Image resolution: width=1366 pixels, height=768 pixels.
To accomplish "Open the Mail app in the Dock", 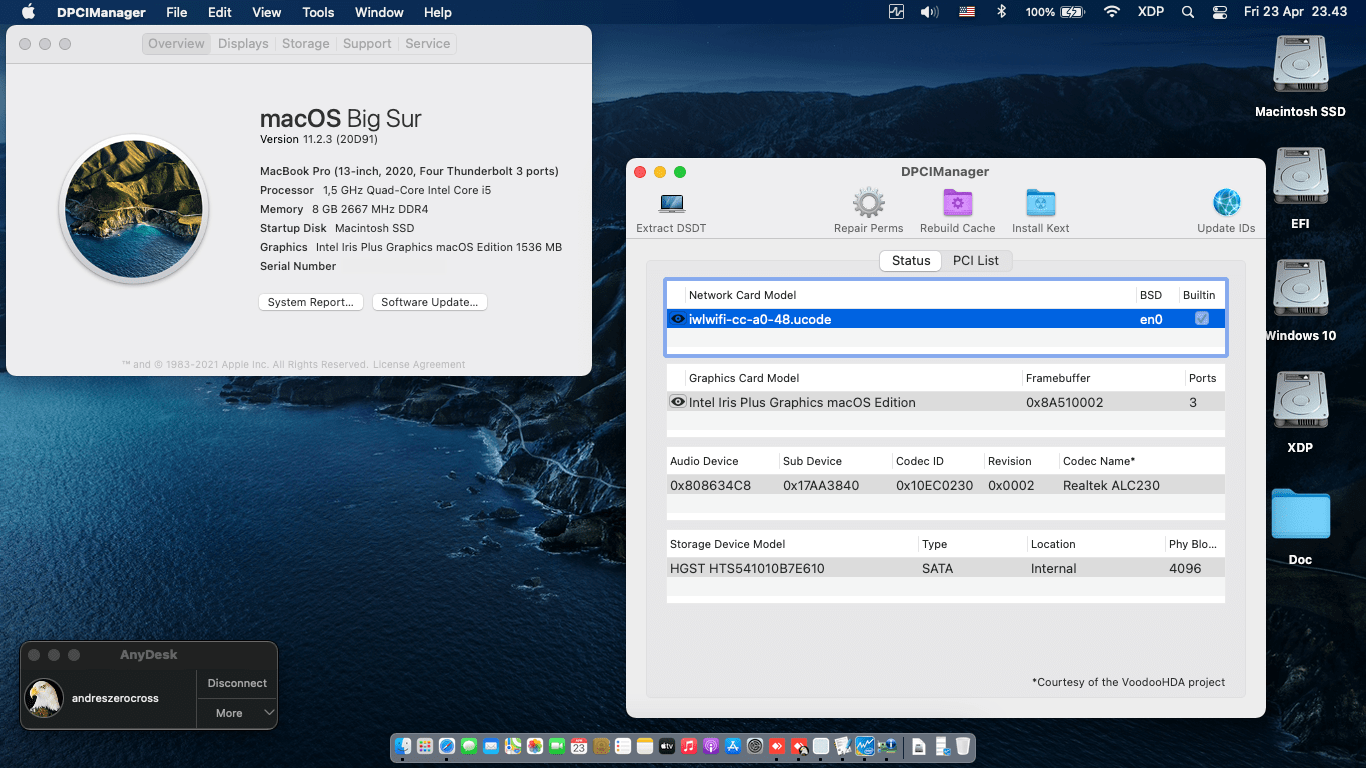I will (x=491, y=746).
